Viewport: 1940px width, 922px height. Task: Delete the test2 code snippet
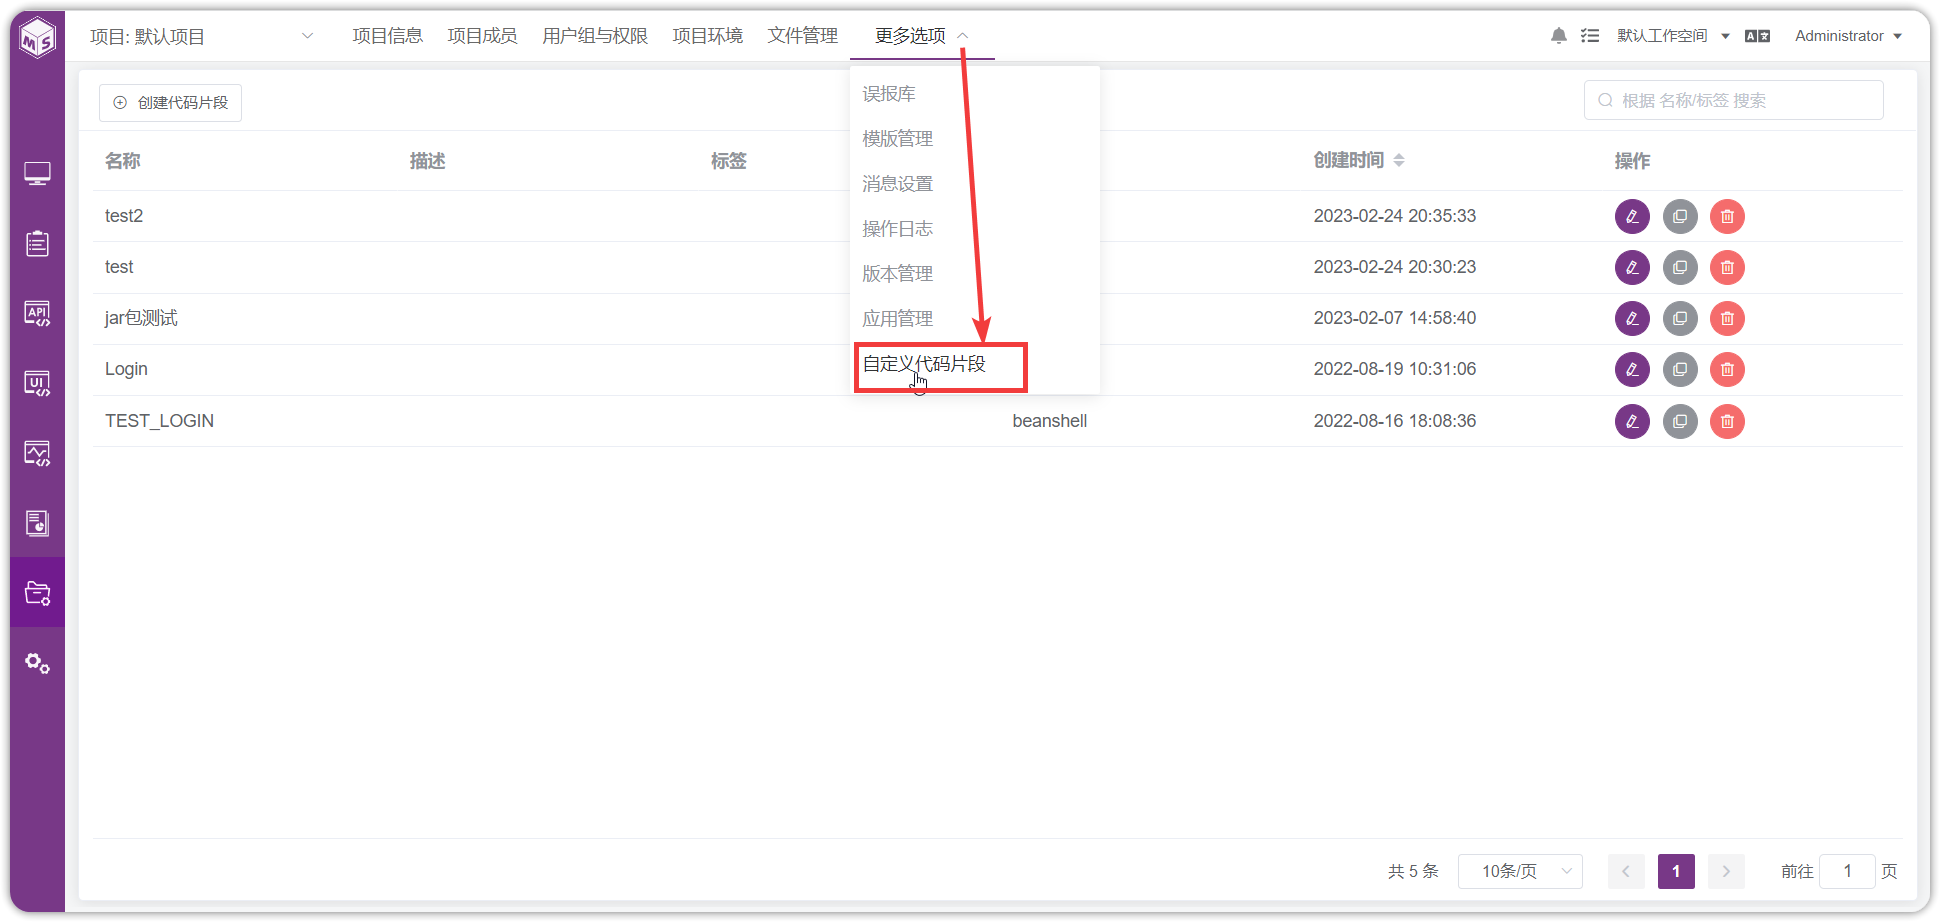pos(1727,216)
